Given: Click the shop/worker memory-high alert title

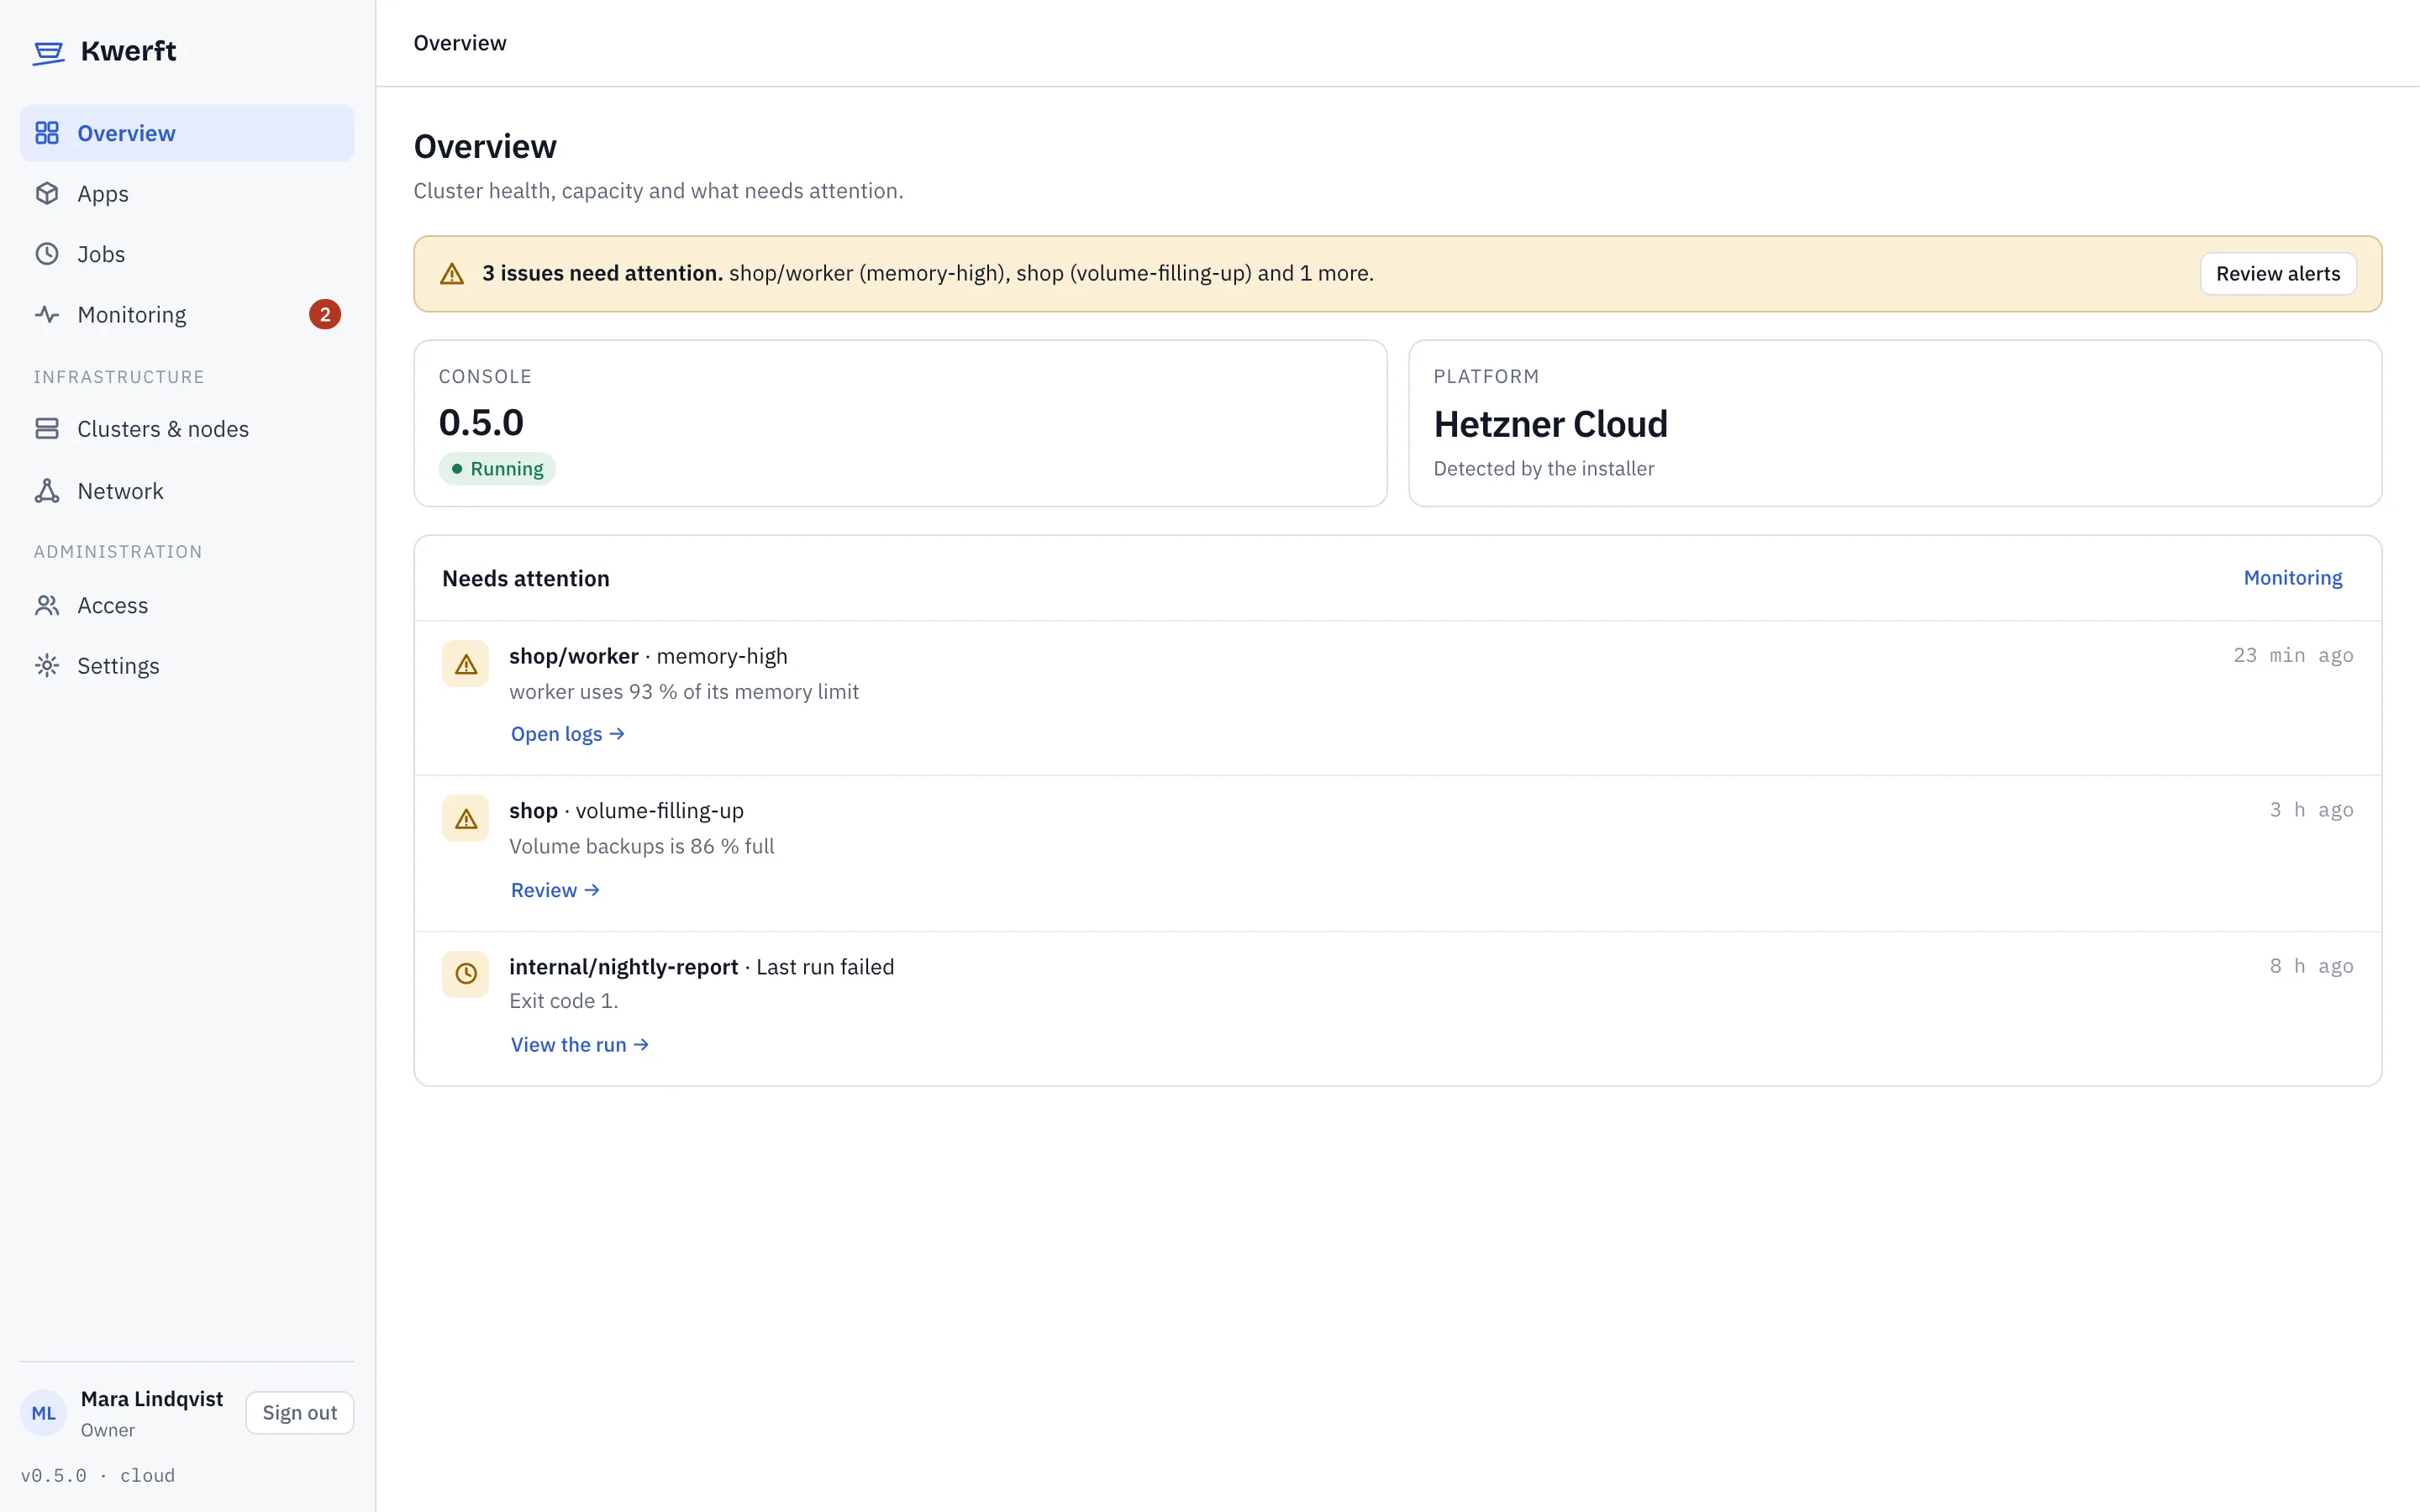Looking at the screenshot, I should click(648, 656).
